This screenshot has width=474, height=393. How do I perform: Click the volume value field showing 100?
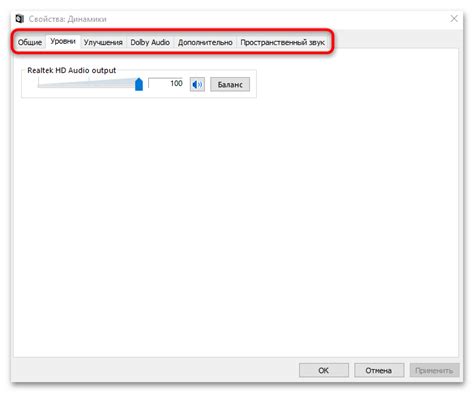[166, 83]
